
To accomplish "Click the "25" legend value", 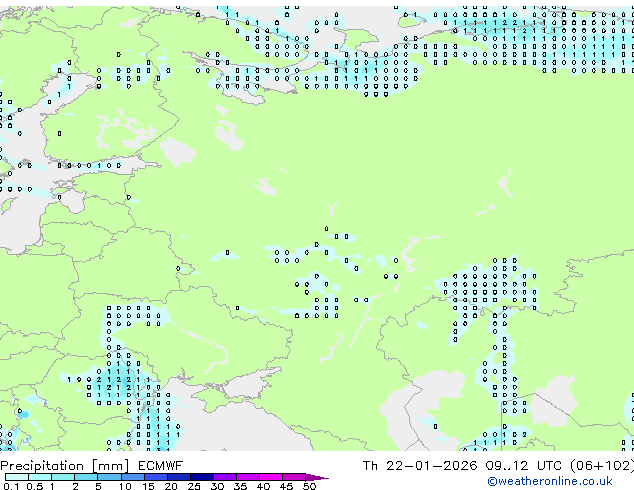I will pyautogui.click(x=194, y=486).
